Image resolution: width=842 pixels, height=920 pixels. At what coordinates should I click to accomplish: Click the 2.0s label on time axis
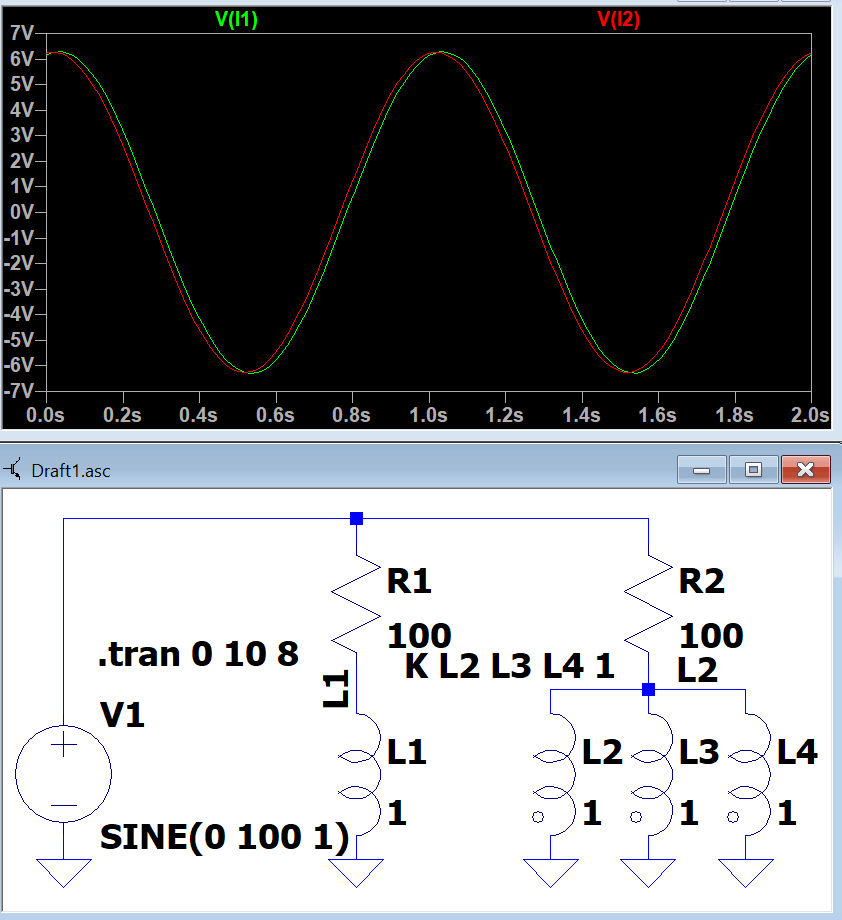coord(810,415)
